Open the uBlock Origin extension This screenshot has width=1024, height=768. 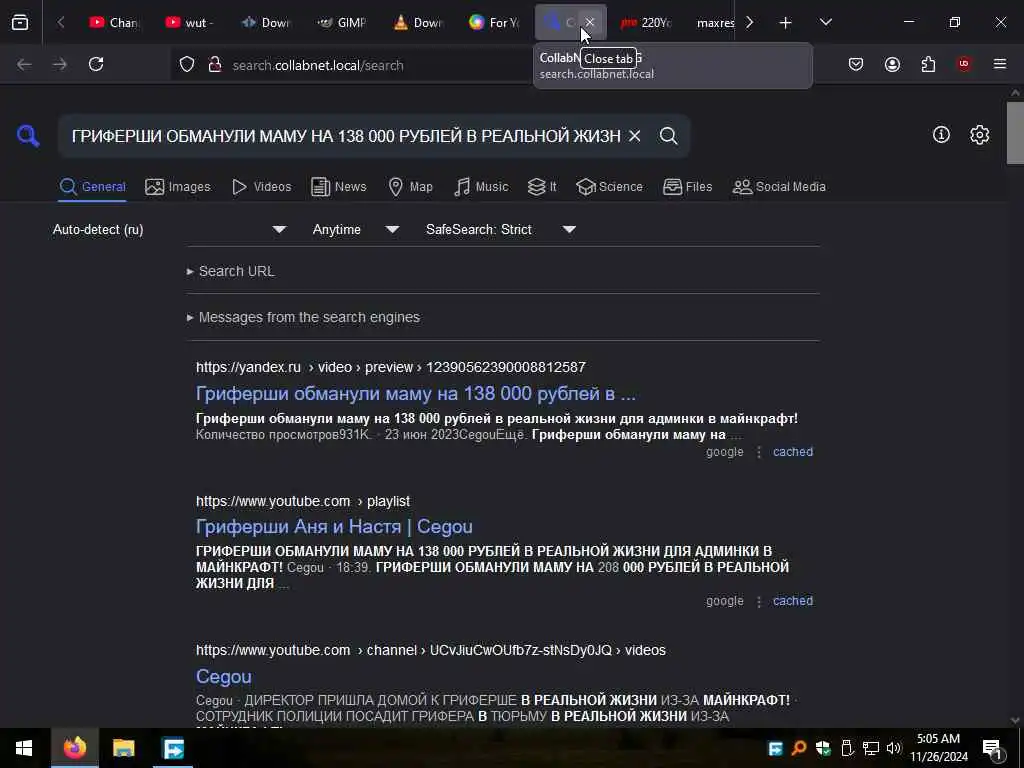[964, 64]
